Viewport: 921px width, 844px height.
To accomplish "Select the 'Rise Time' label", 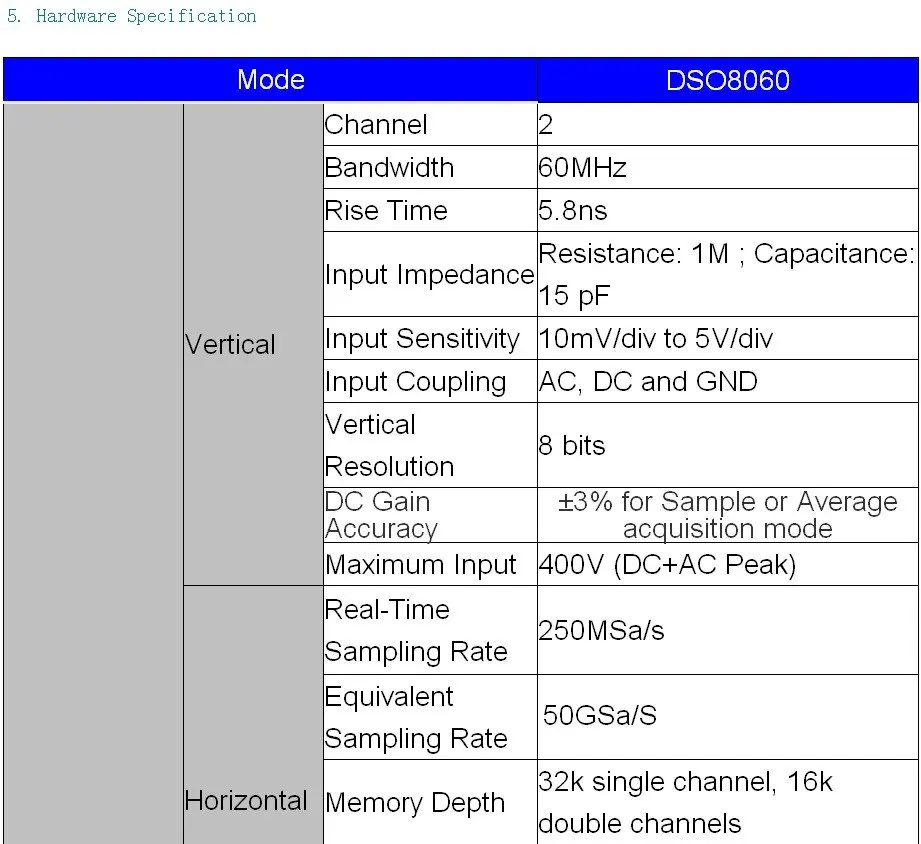I will 386,210.
